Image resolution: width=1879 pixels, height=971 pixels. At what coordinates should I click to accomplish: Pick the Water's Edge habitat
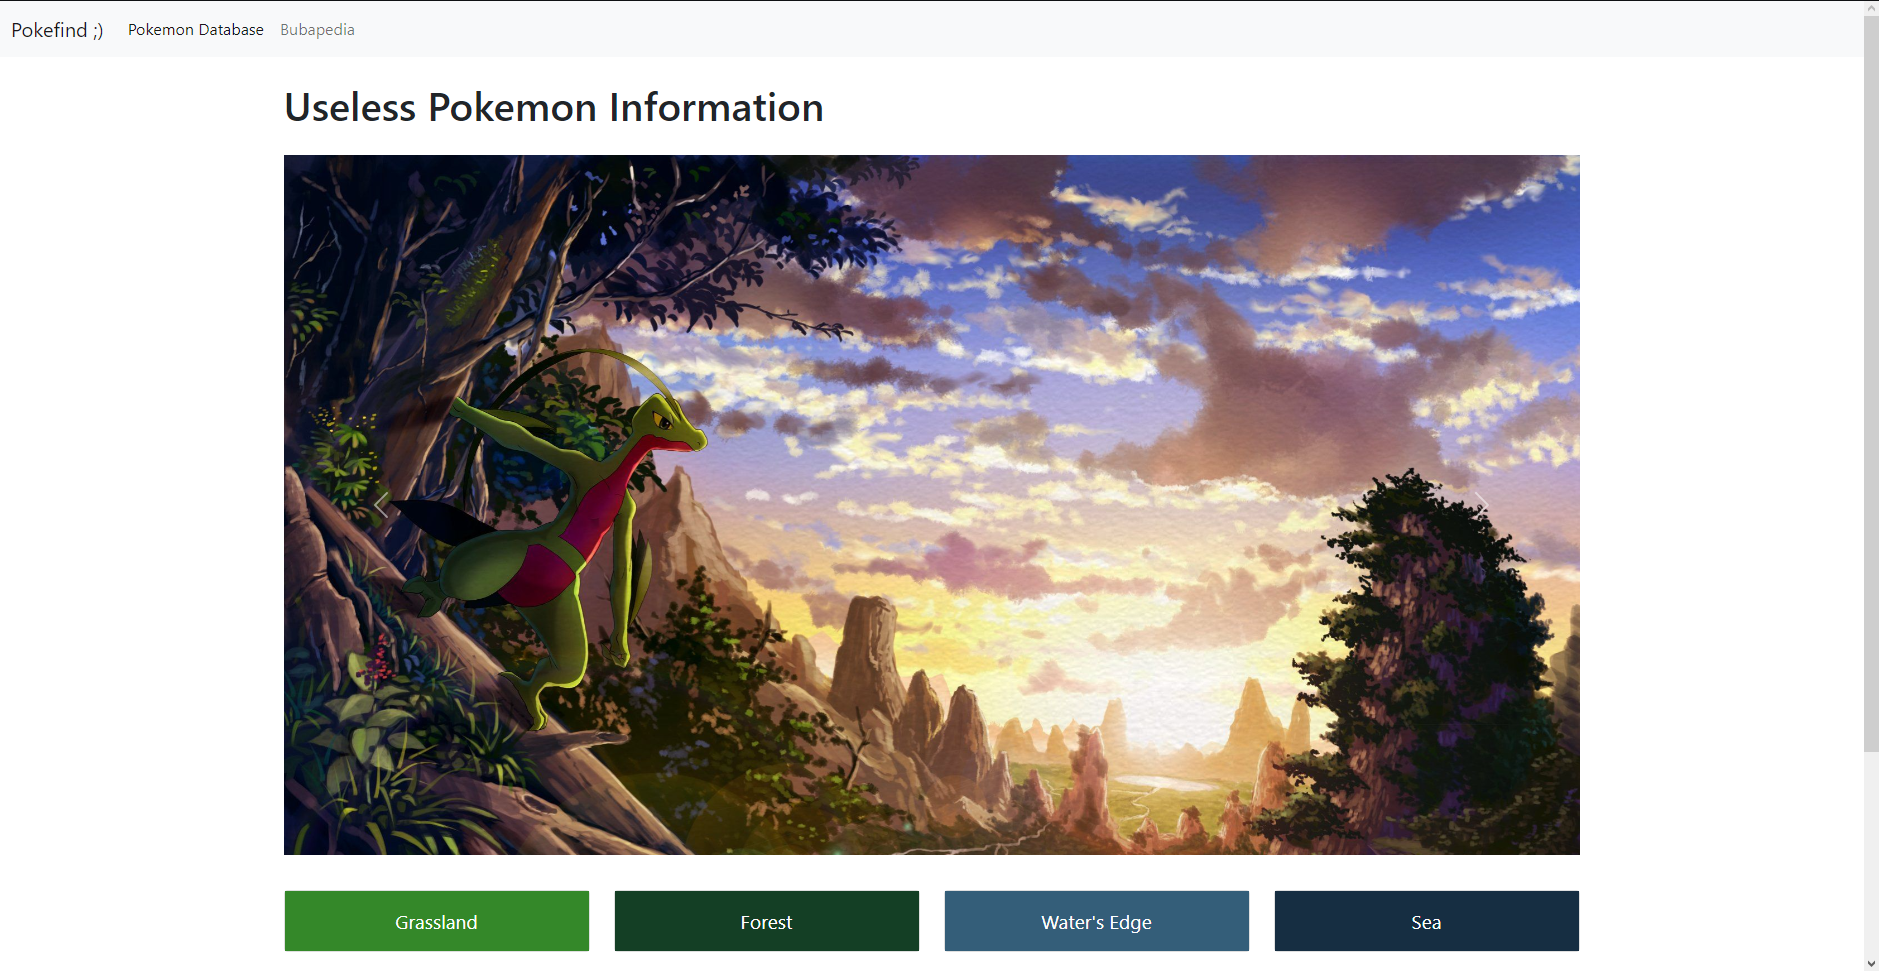click(1096, 921)
